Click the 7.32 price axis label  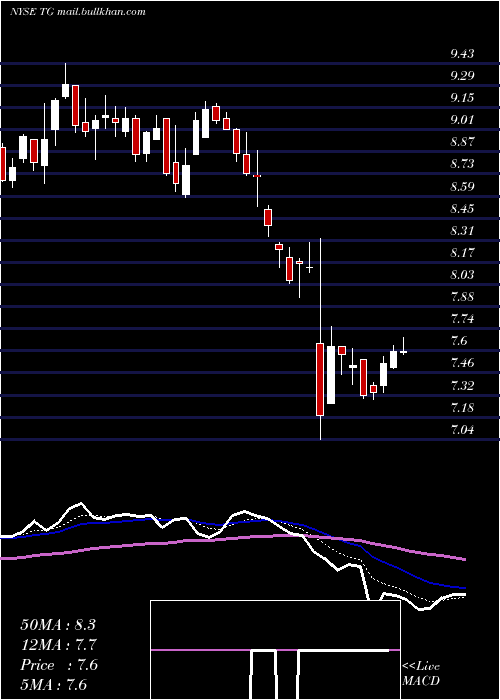pyautogui.click(x=462, y=386)
